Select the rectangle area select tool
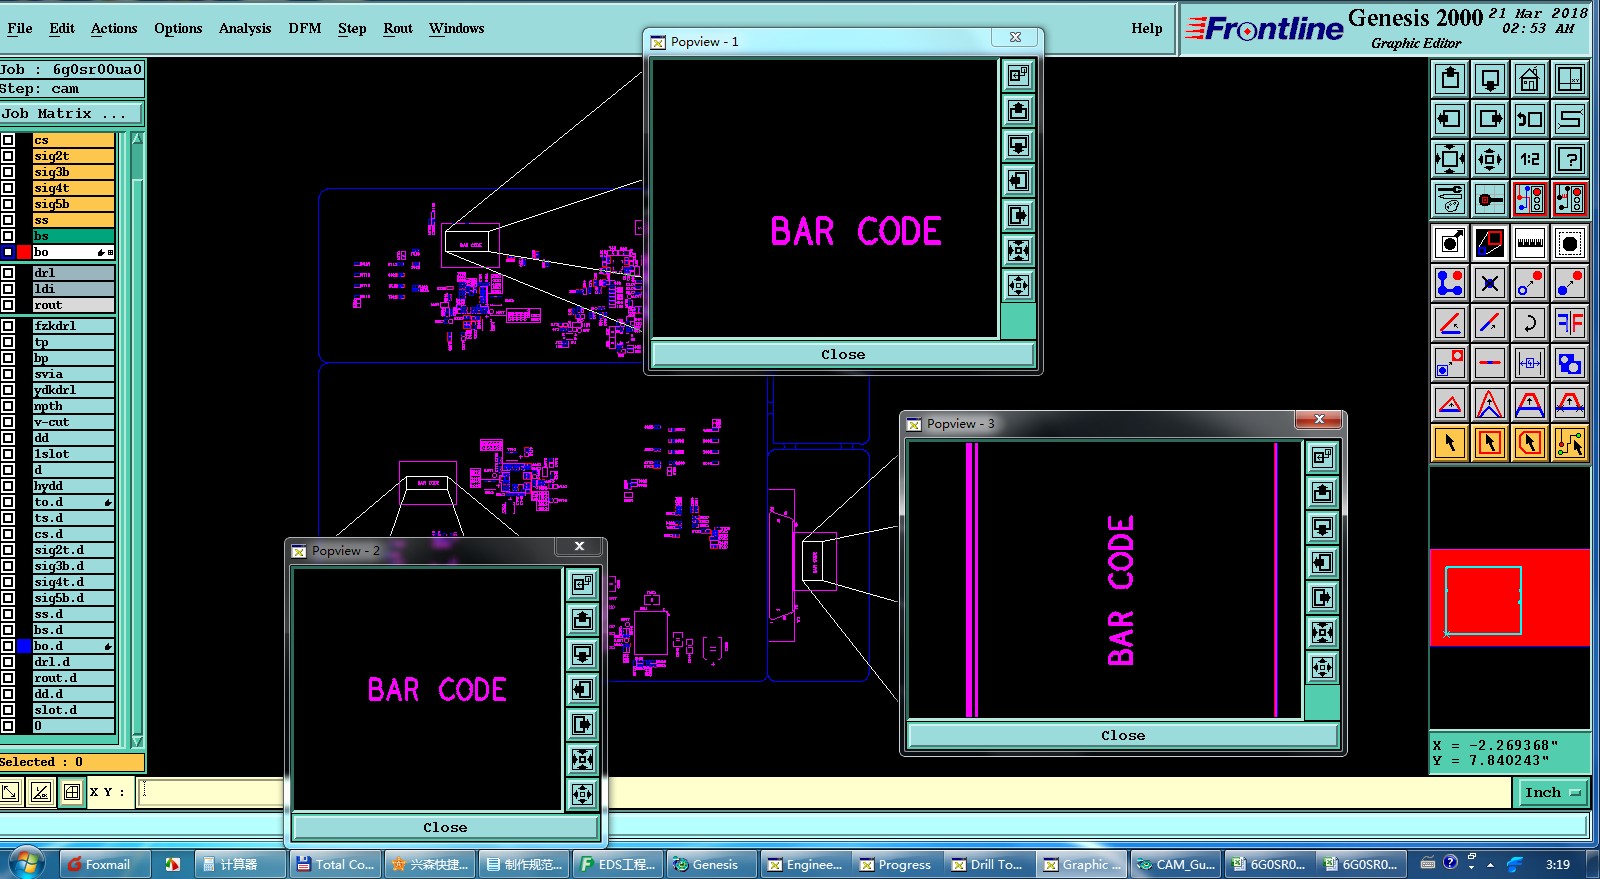 tap(1490, 443)
